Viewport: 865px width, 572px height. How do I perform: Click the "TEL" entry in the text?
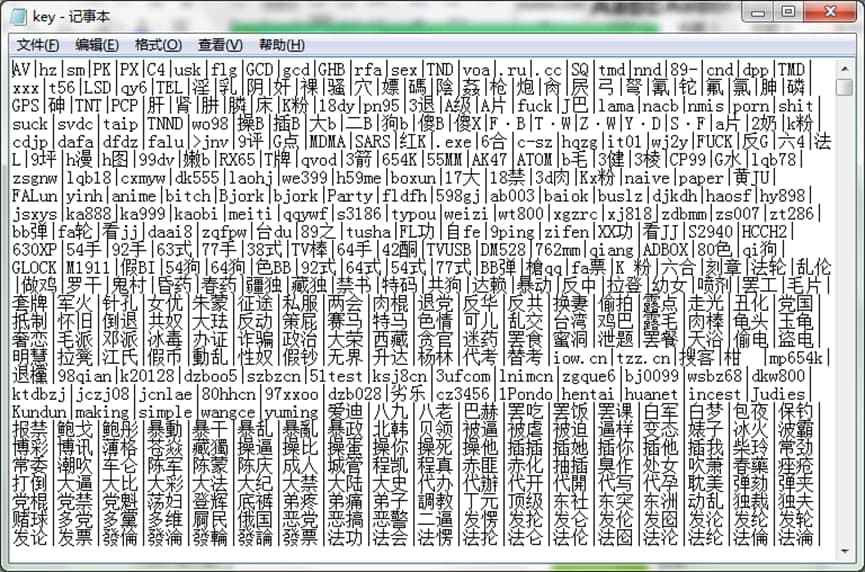point(169,88)
